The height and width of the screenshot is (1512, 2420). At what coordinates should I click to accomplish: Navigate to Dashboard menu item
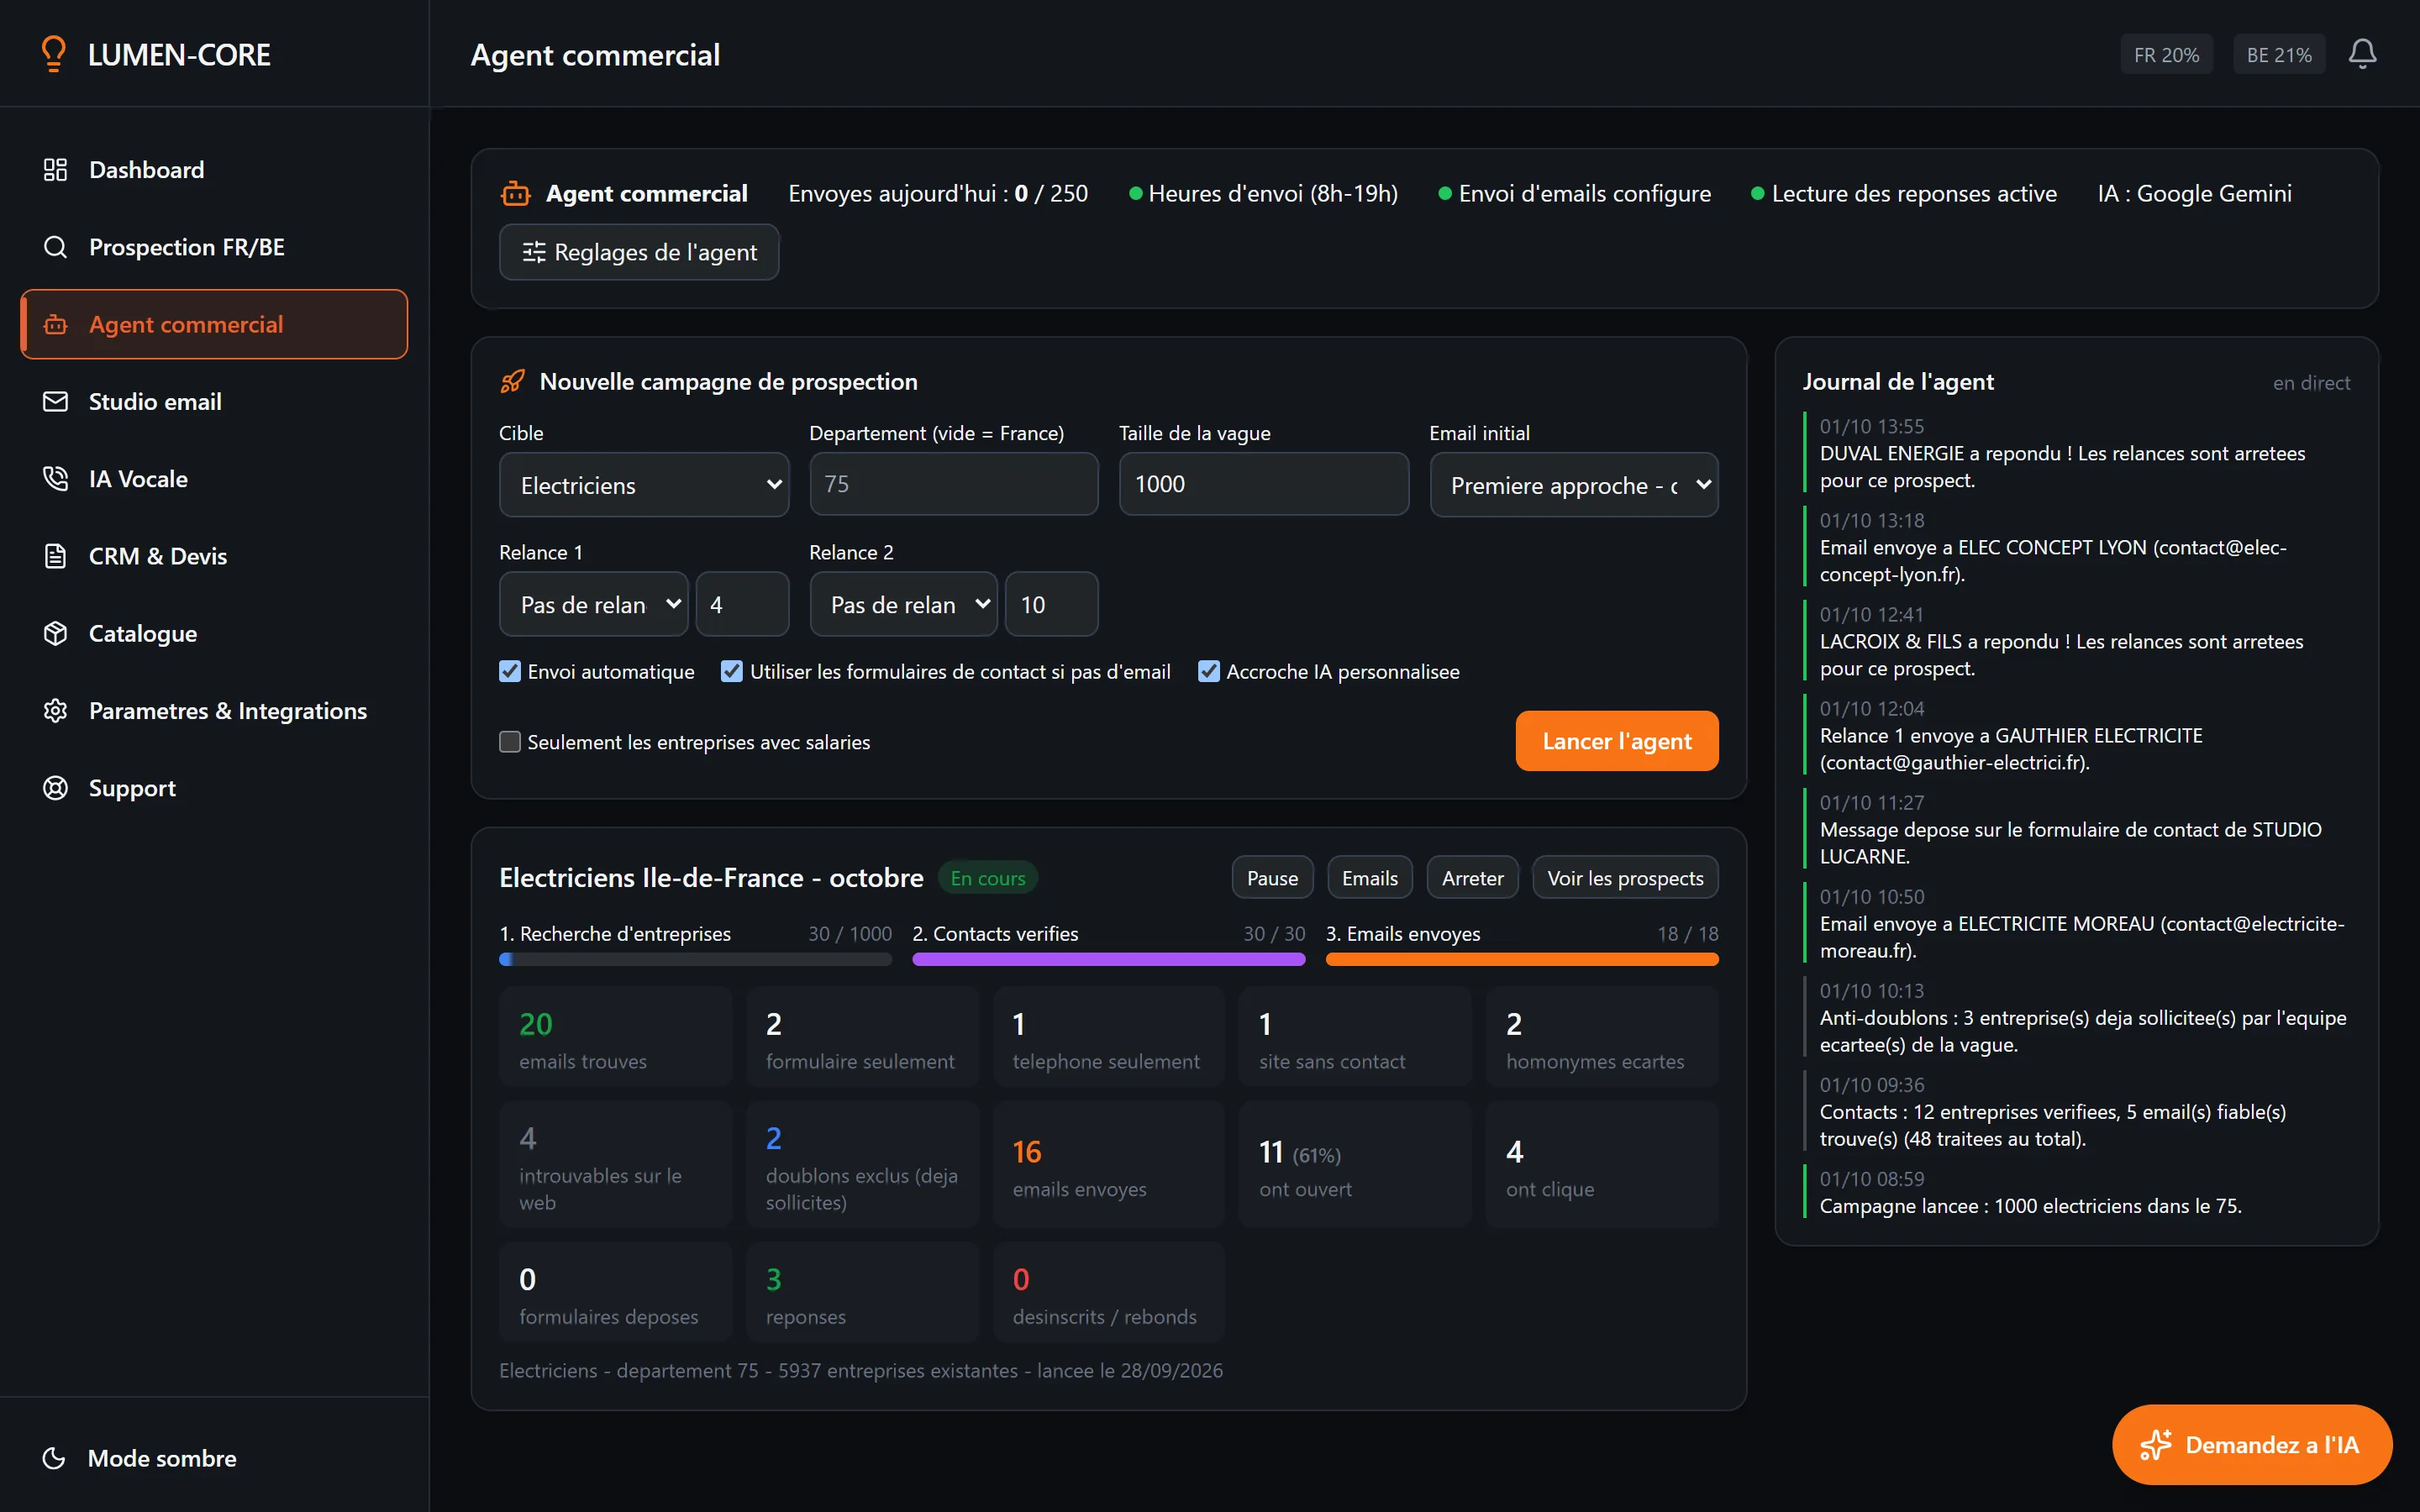click(x=214, y=170)
